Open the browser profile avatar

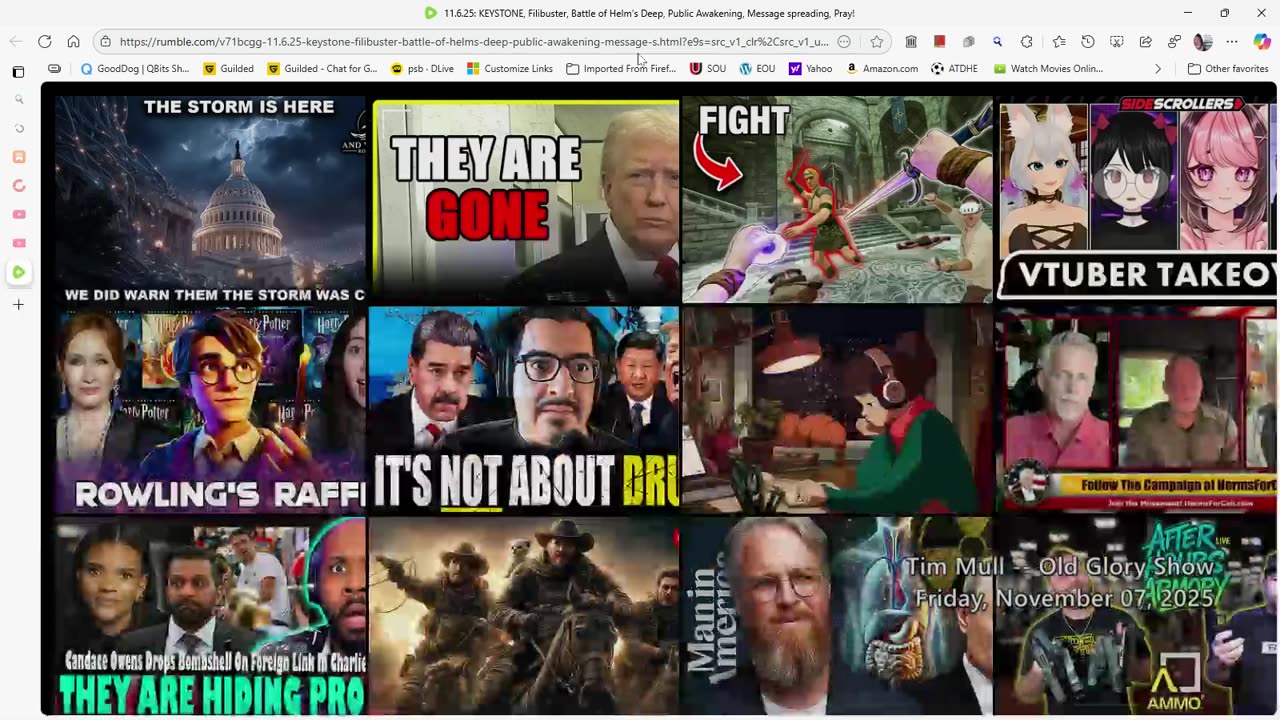[x=1203, y=42]
